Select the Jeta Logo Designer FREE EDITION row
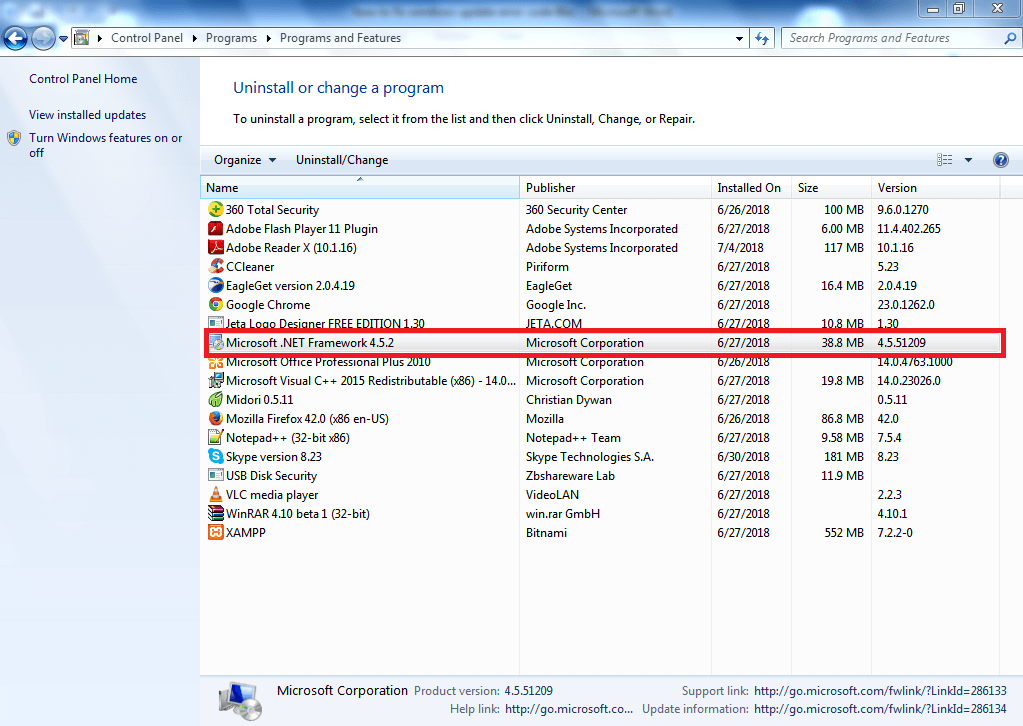1023x726 pixels. (x=603, y=323)
